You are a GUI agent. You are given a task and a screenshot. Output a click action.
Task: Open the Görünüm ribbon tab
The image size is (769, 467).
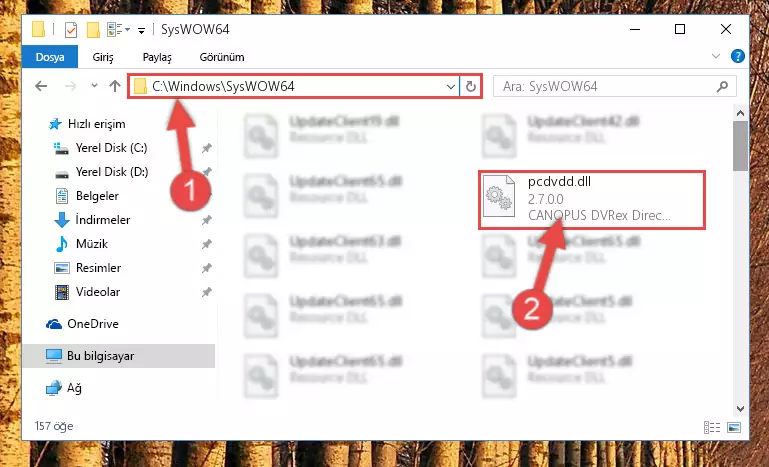click(222, 57)
